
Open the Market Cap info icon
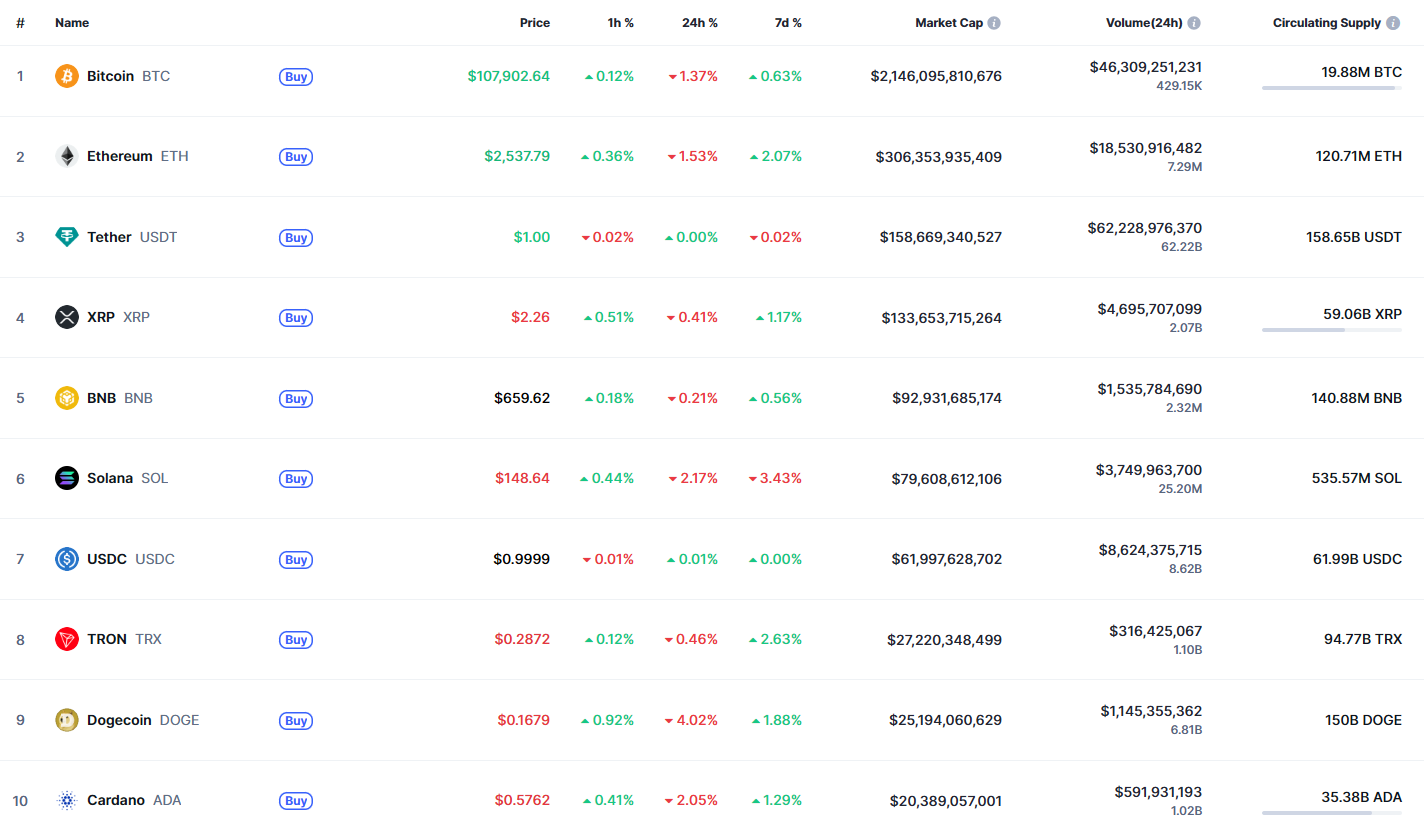[x=994, y=23]
